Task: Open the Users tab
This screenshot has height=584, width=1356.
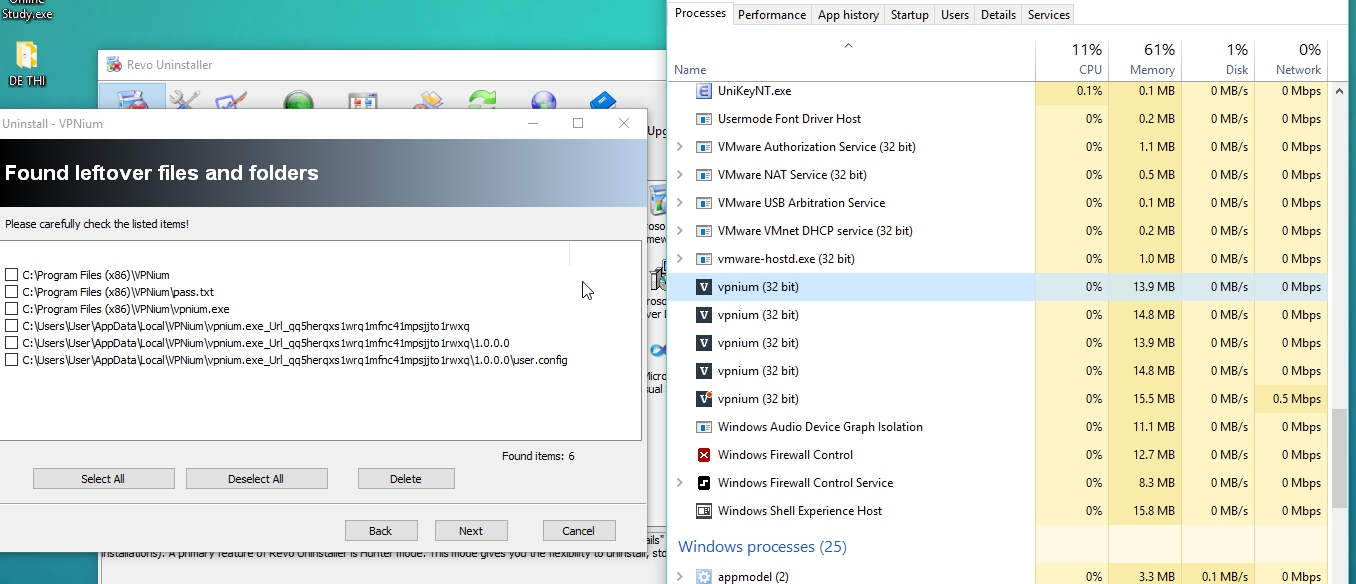Action: (955, 15)
